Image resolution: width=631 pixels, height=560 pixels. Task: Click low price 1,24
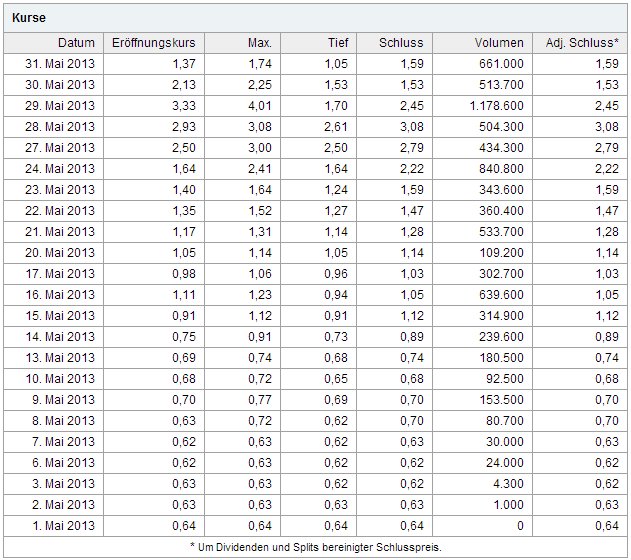(x=336, y=189)
